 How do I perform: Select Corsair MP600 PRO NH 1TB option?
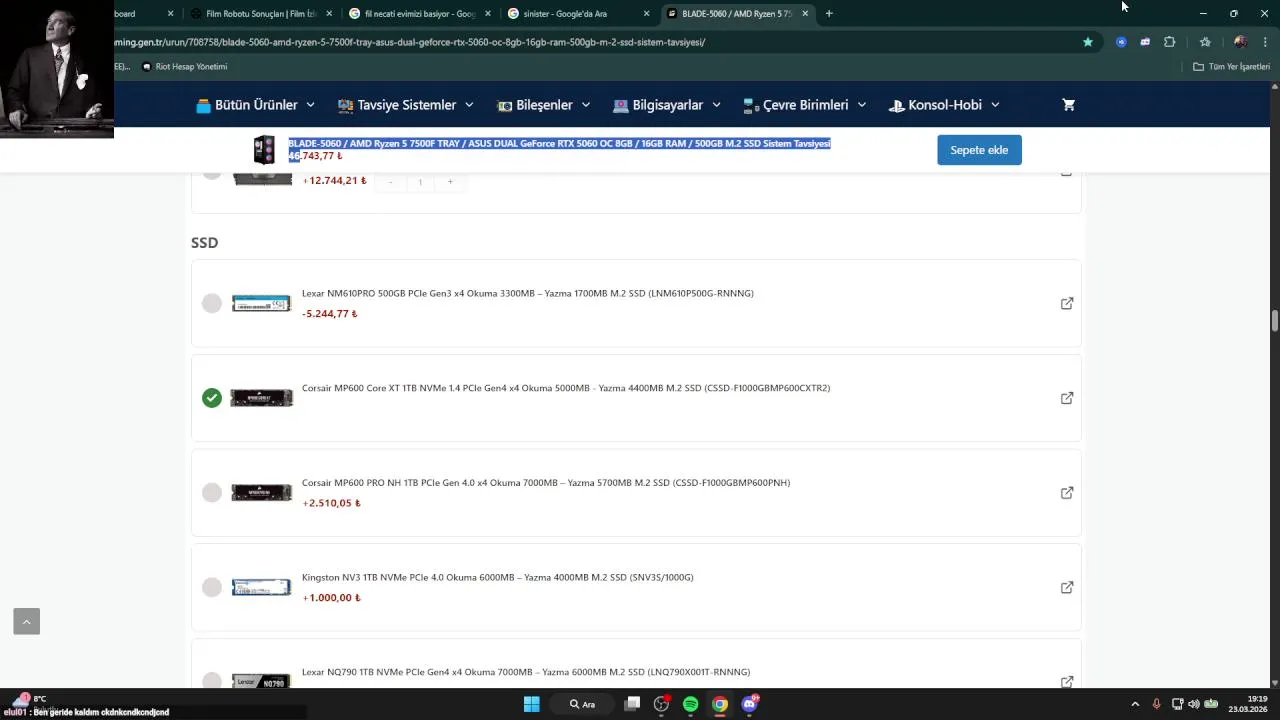pos(212,493)
